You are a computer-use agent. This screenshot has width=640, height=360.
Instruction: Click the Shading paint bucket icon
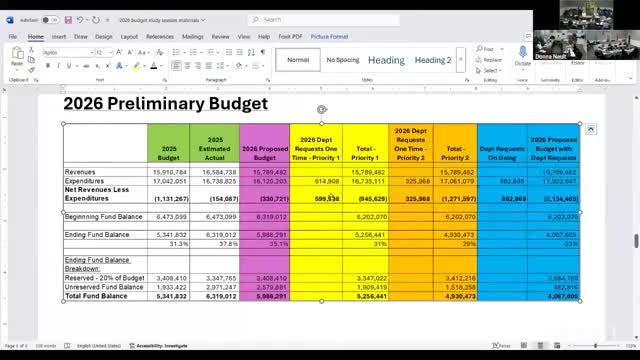(x=239, y=66)
